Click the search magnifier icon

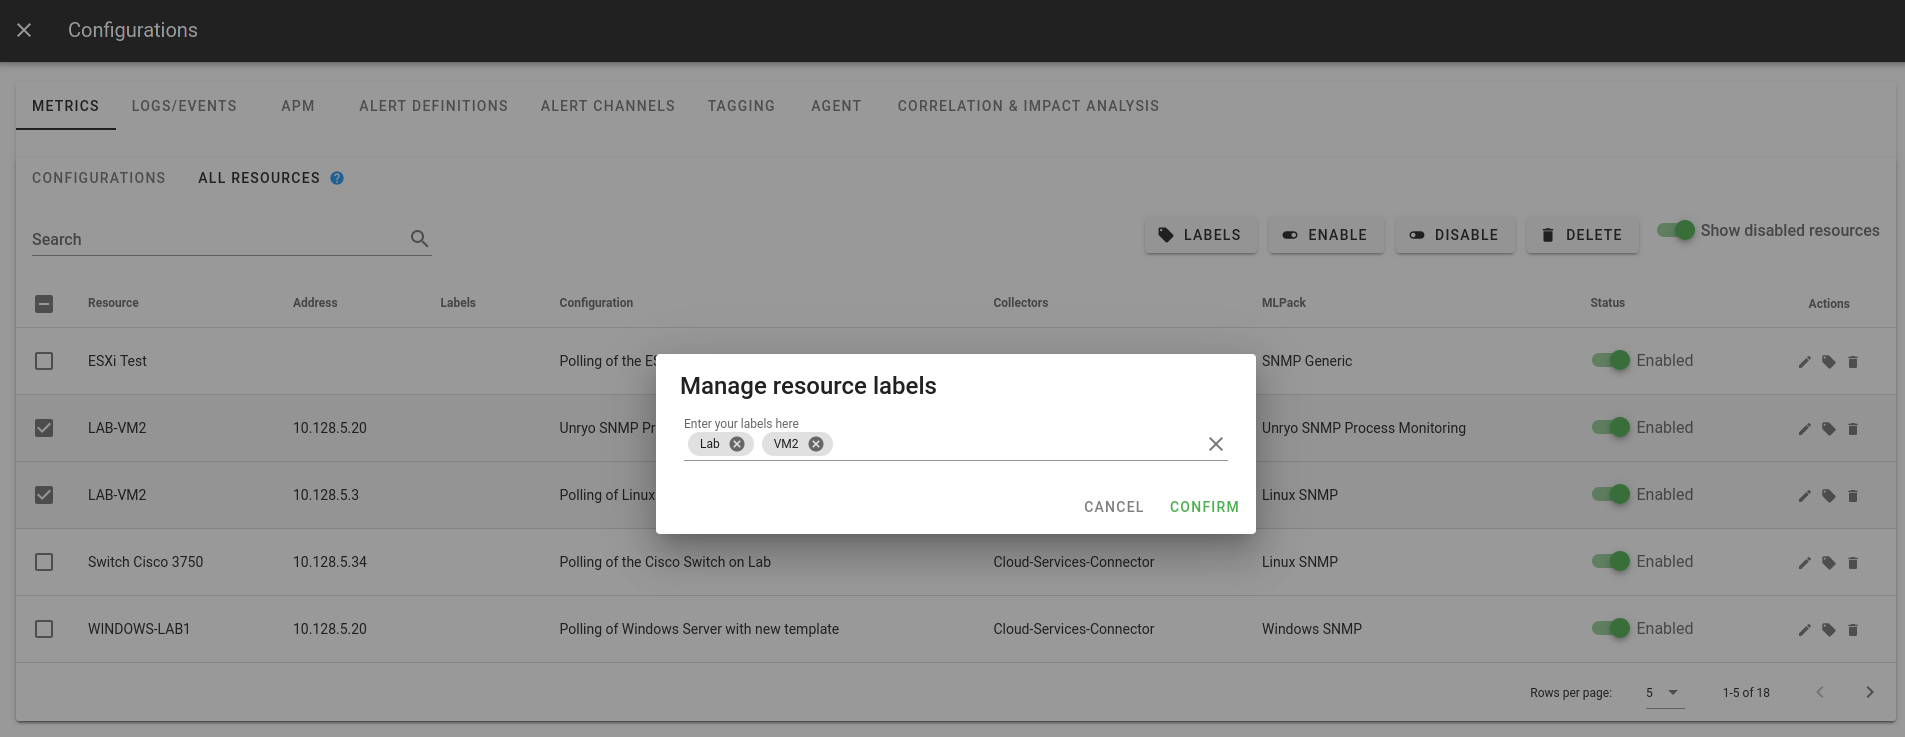tap(420, 238)
